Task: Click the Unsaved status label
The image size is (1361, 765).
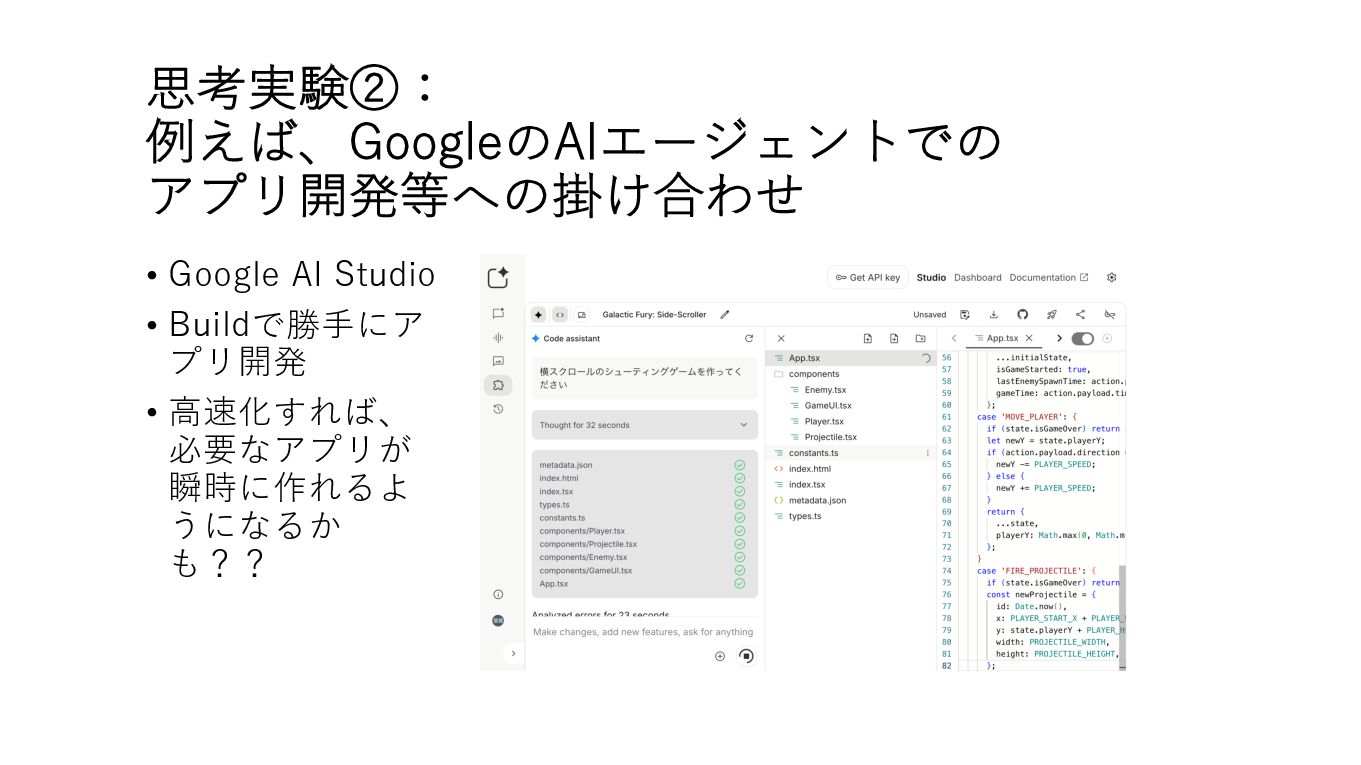Action: (x=929, y=314)
